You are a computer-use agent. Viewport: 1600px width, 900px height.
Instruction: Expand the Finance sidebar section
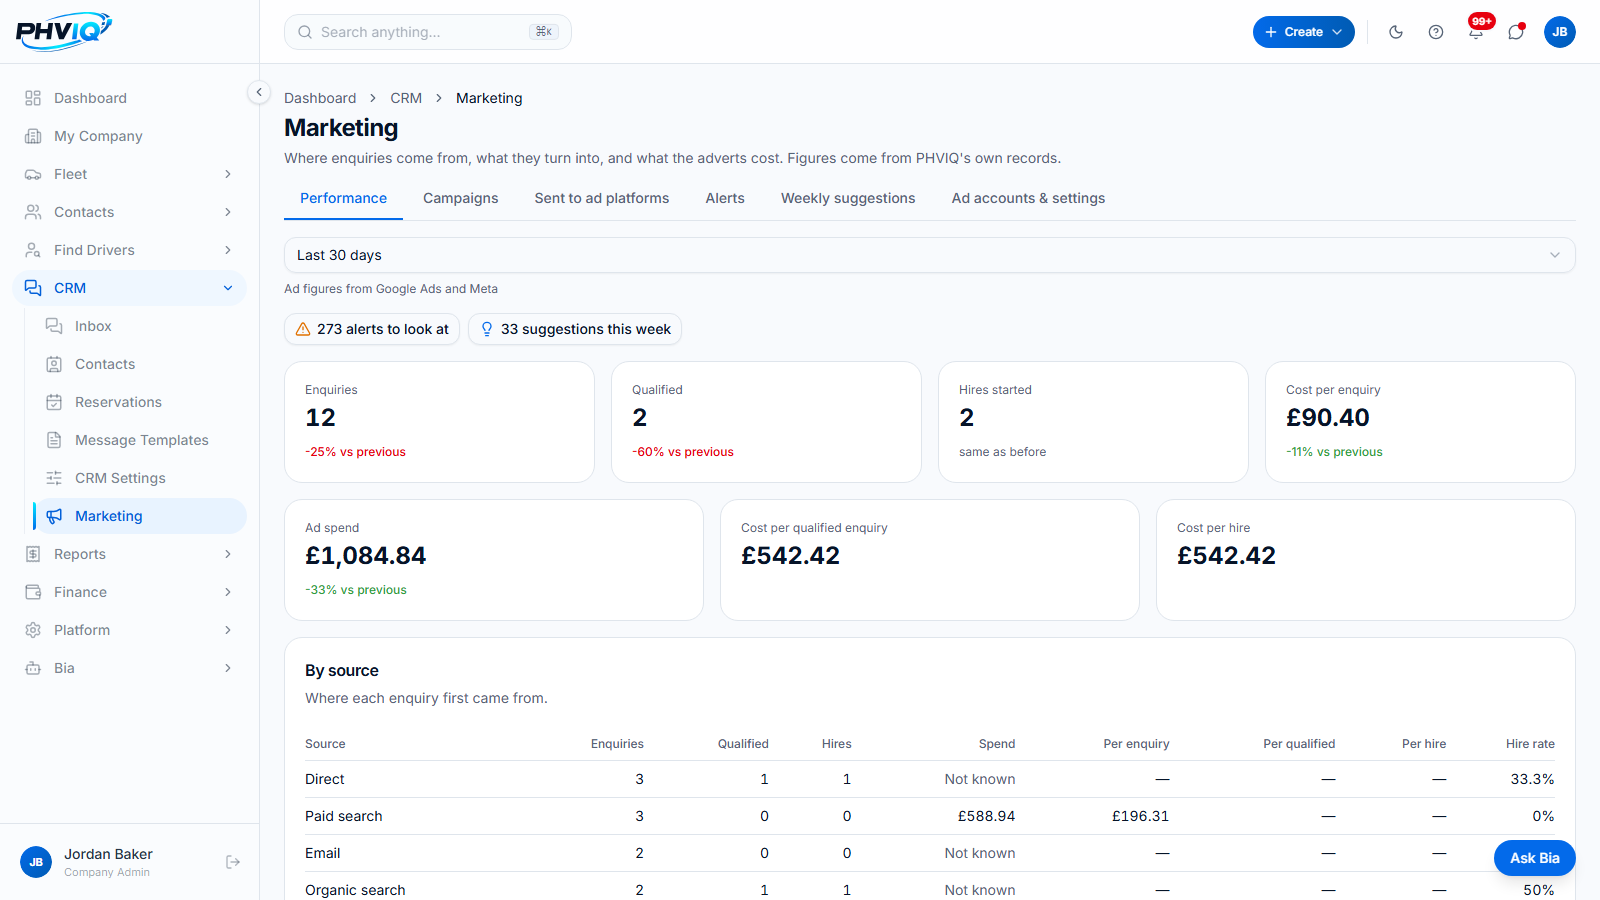(x=130, y=592)
